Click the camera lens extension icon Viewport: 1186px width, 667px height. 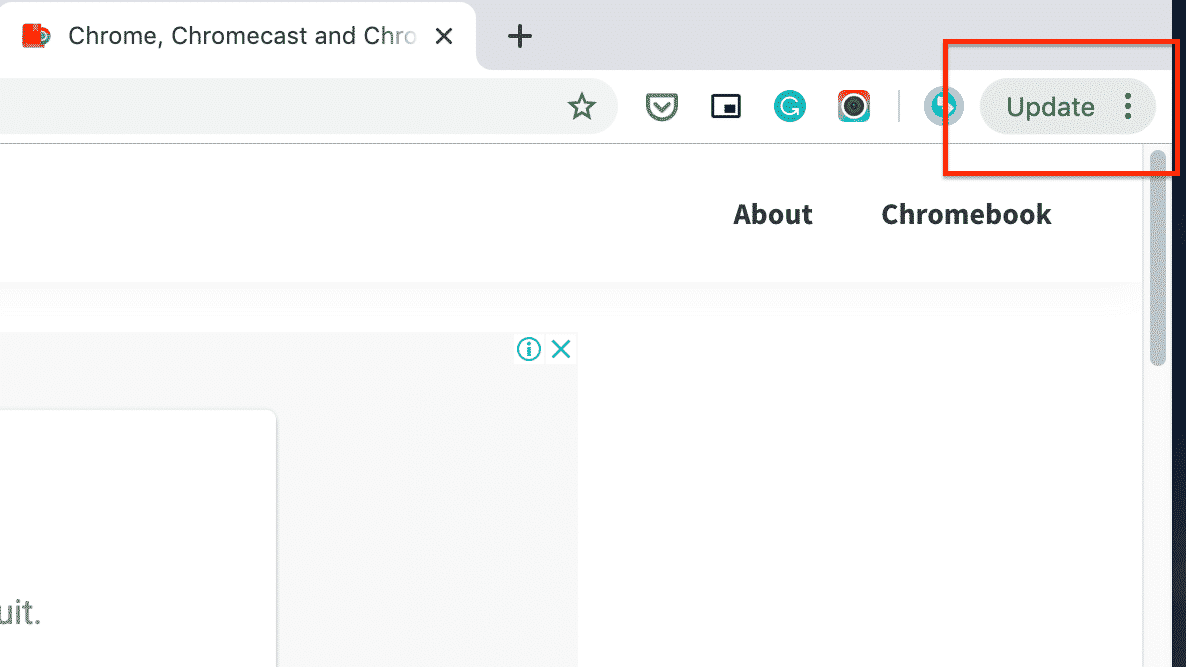click(854, 106)
